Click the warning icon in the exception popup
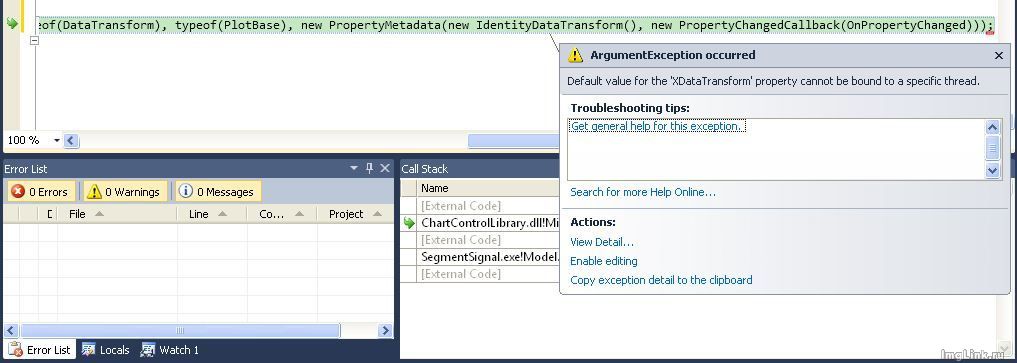The height and width of the screenshot is (363, 1017). tap(575, 56)
